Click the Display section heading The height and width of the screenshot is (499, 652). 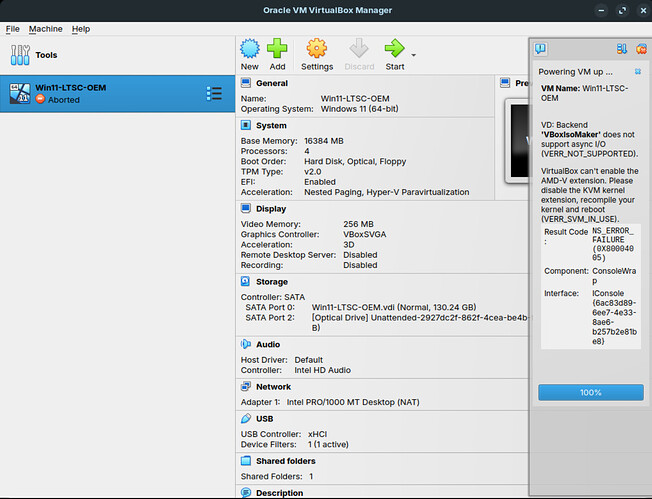point(271,209)
